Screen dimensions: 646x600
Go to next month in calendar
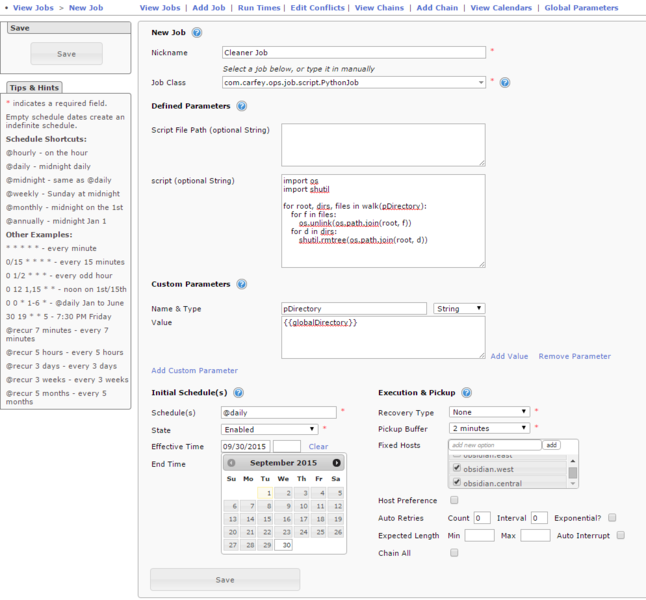pyautogui.click(x=337, y=463)
